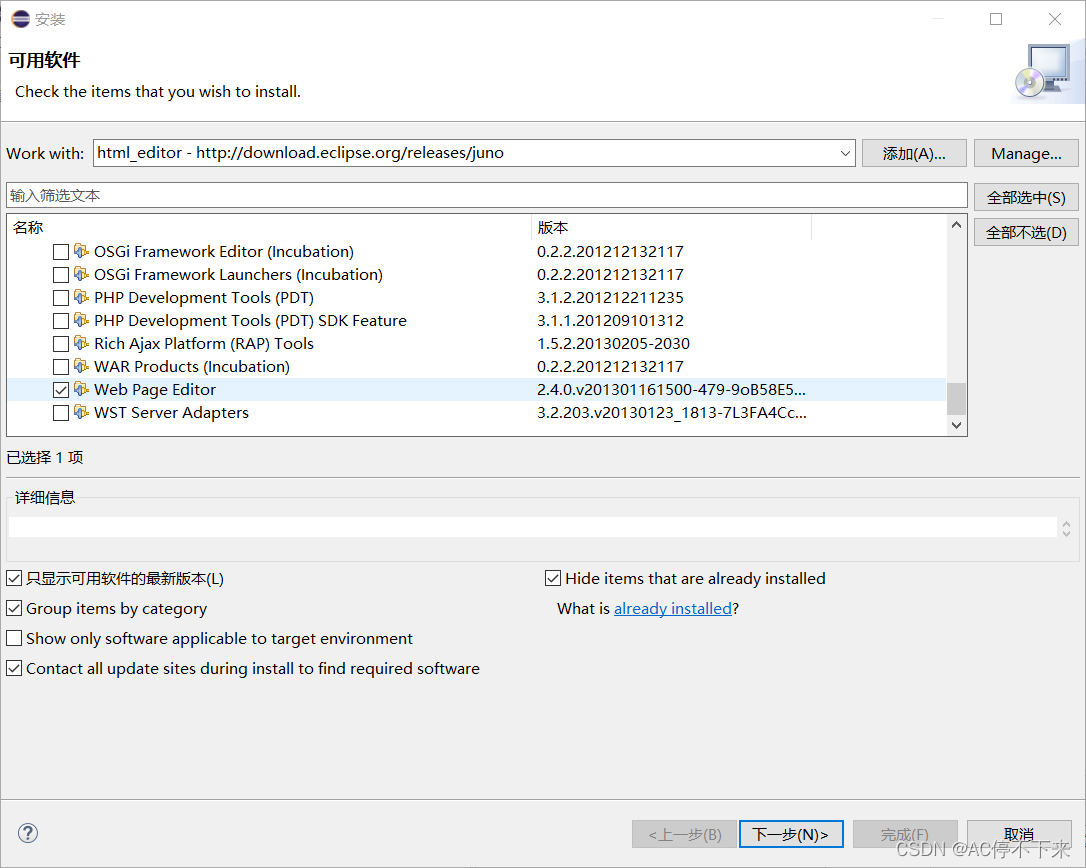The height and width of the screenshot is (868, 1086).
Task: Proceed with 下一步(N)> button
Action: coord(791,834)
